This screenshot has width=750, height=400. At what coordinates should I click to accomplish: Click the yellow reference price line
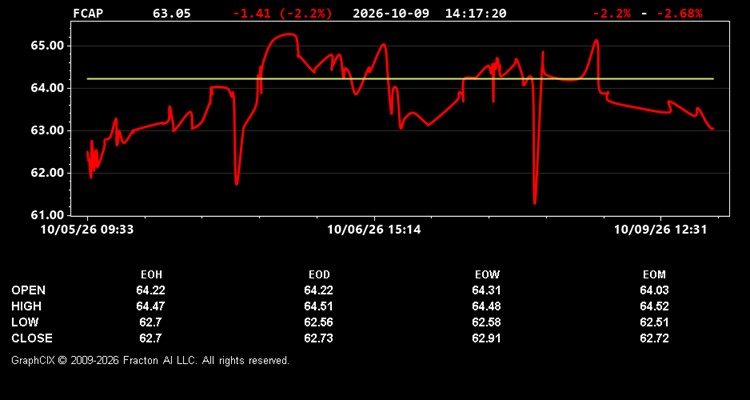tap(400, 78)
